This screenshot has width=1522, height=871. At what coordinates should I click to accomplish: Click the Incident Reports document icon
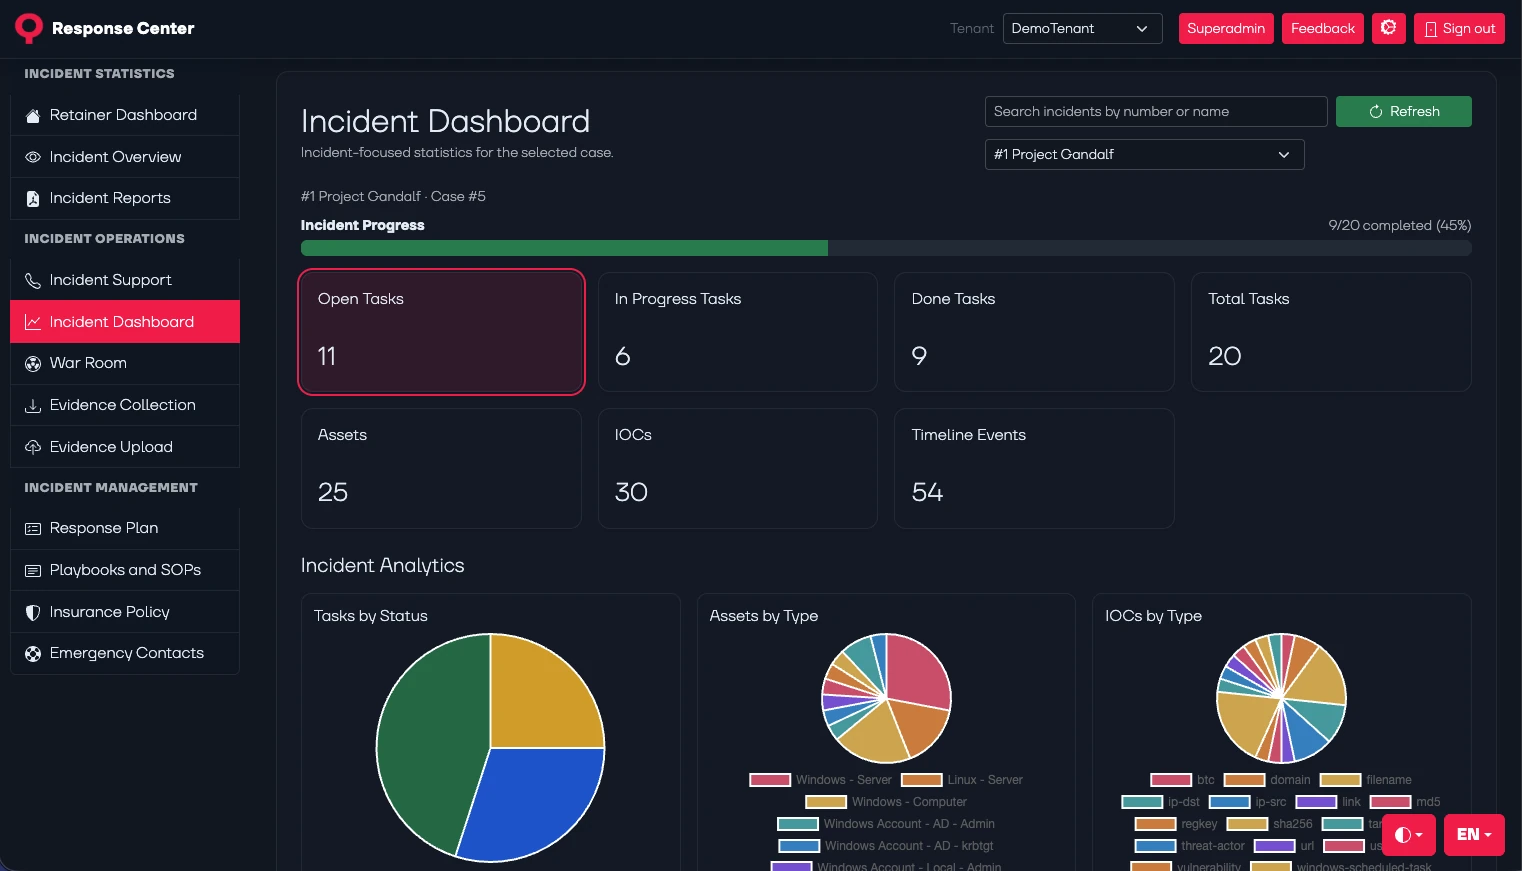[33, 198]
